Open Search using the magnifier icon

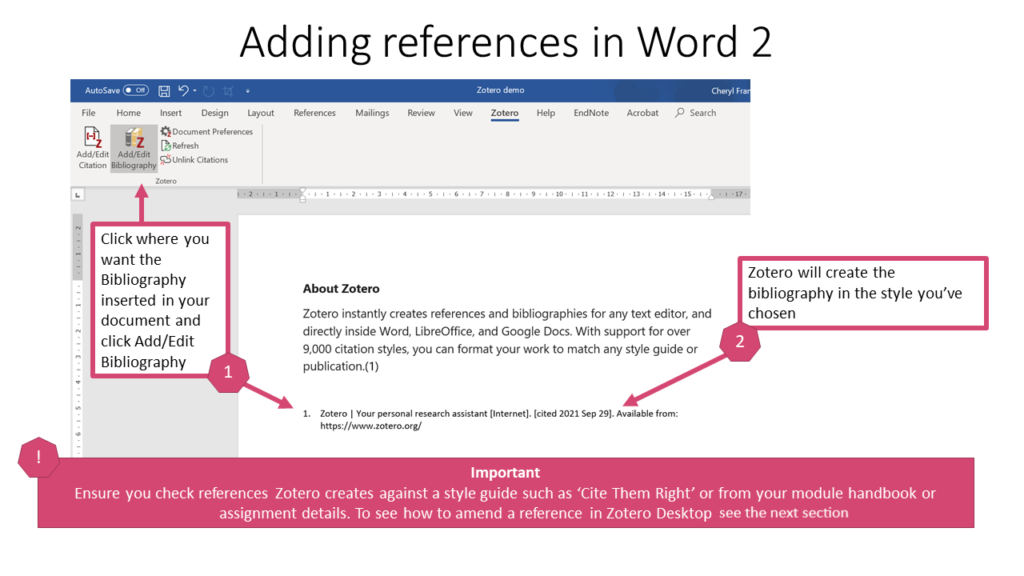click(682, 113)
